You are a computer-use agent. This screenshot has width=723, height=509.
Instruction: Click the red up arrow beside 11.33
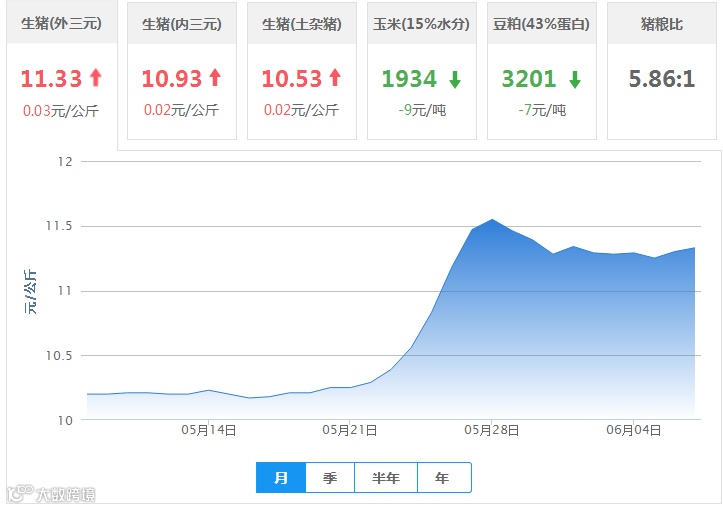pos(95,77)
